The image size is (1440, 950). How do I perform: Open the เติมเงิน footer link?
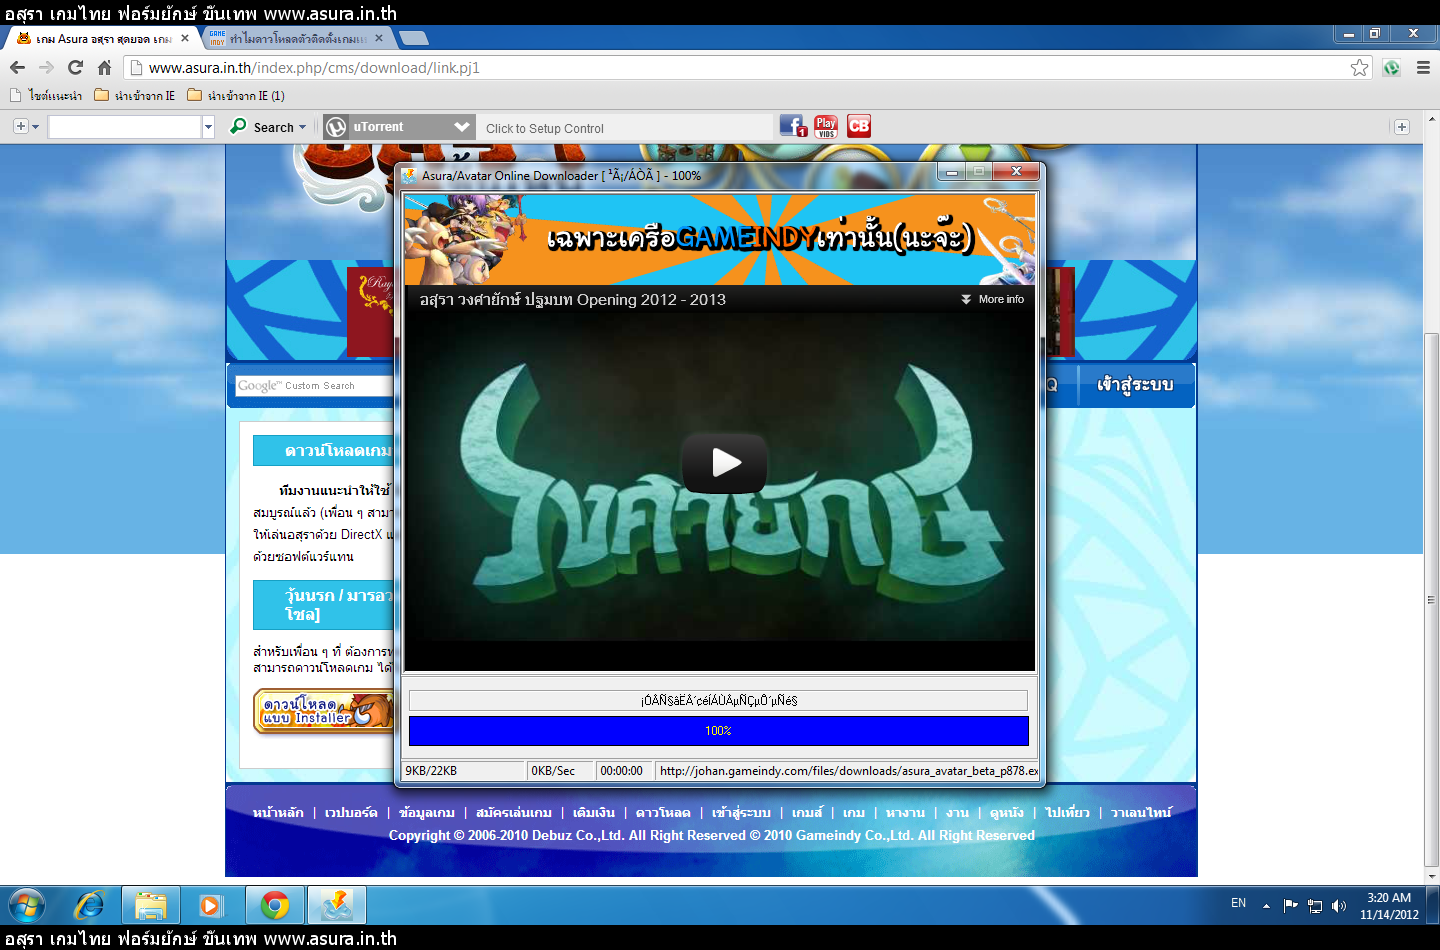pyautogui.click(x=594, y=812)
